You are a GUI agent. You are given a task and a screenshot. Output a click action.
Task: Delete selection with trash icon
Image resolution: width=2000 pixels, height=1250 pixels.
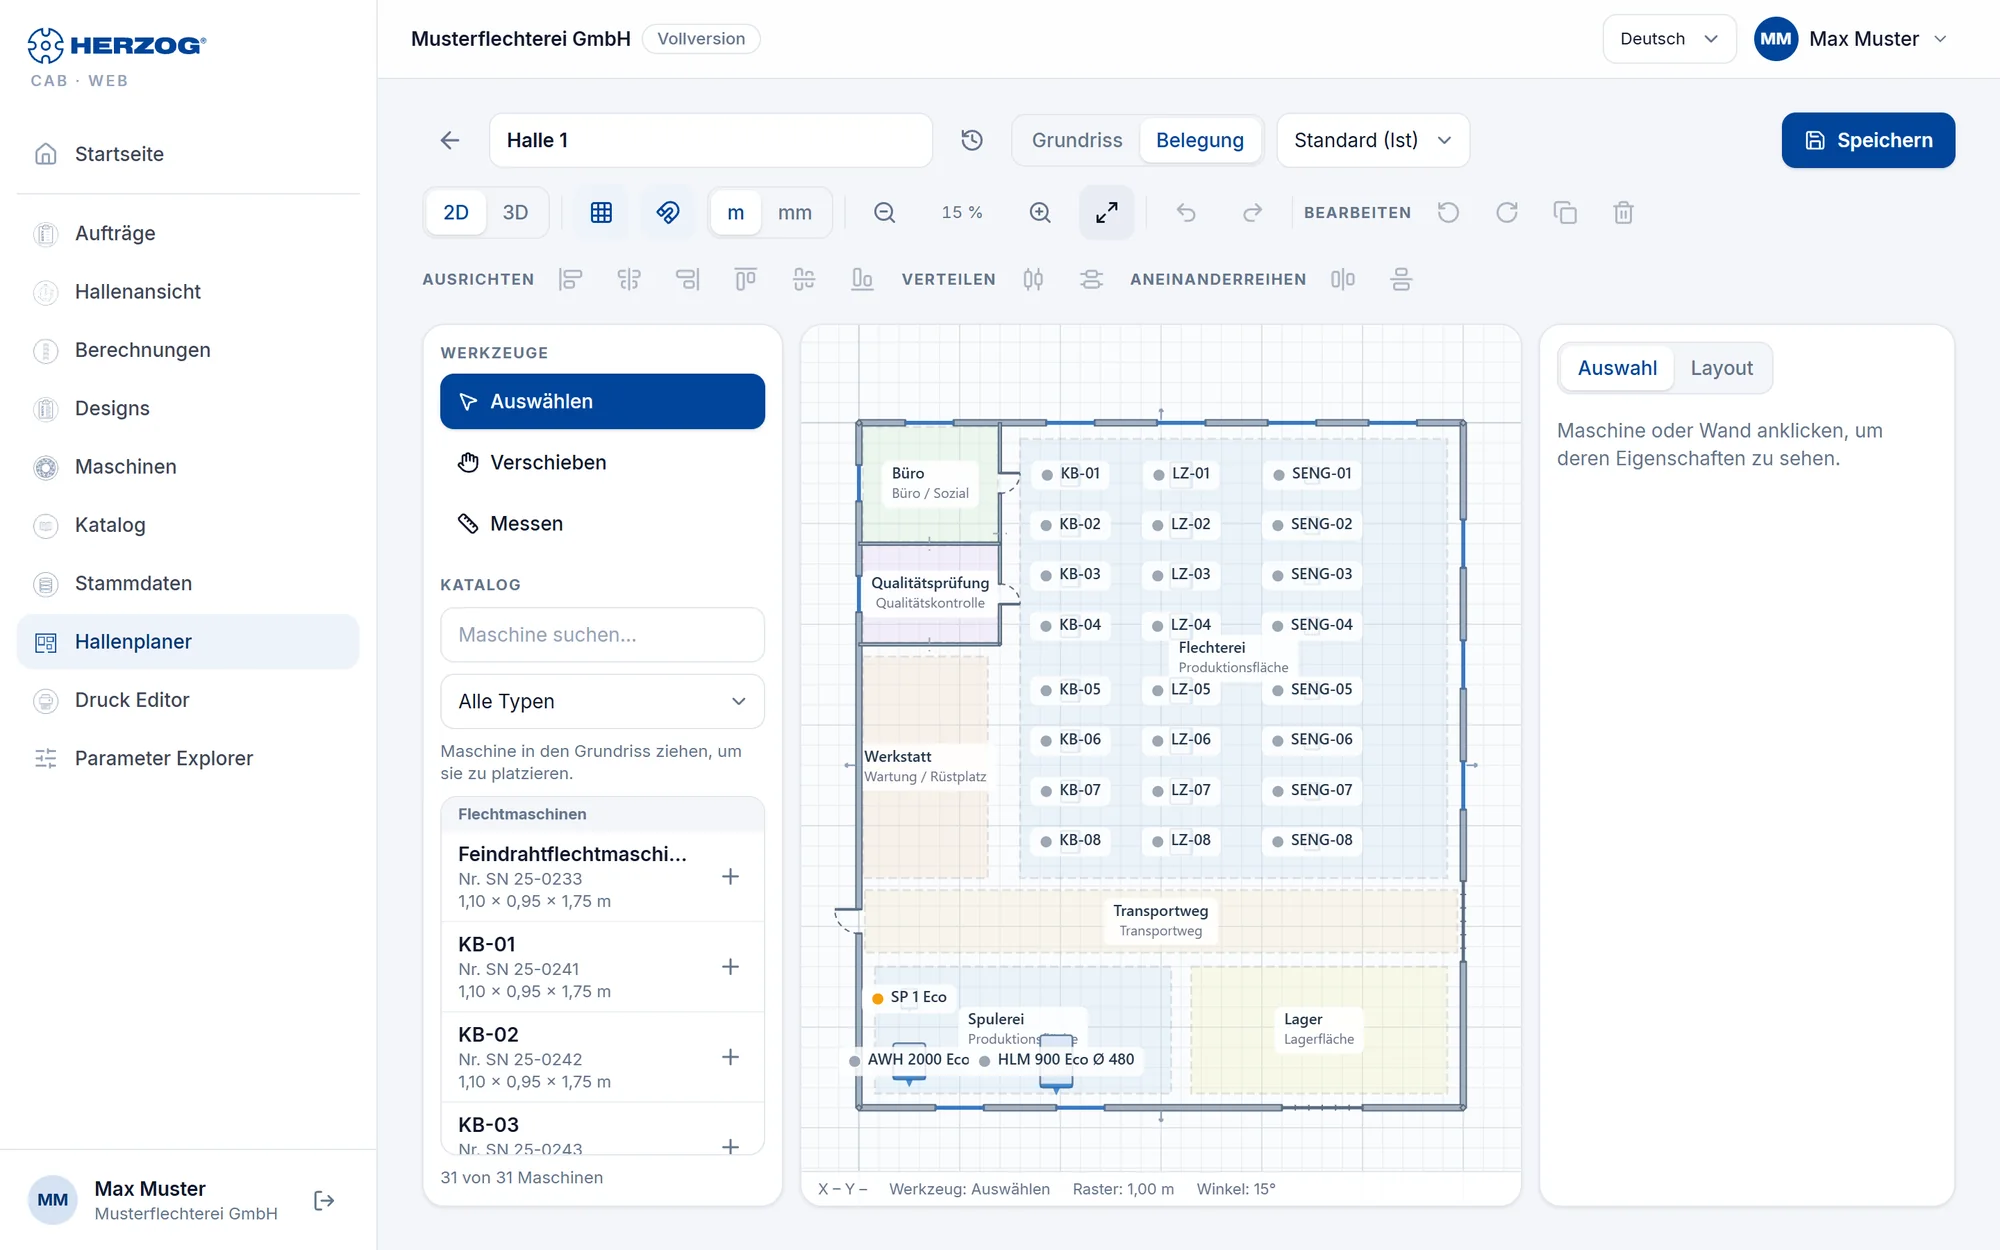coord(1623,212)
